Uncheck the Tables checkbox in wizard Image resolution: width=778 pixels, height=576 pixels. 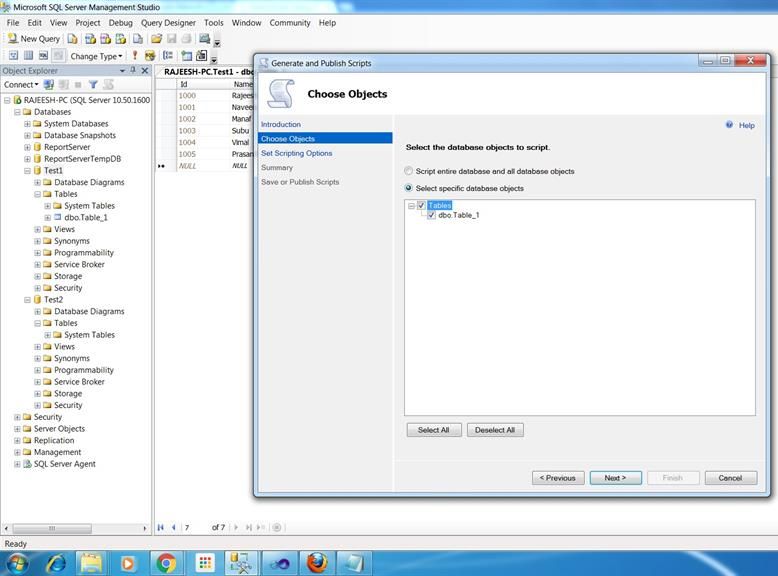click(421, 205)
